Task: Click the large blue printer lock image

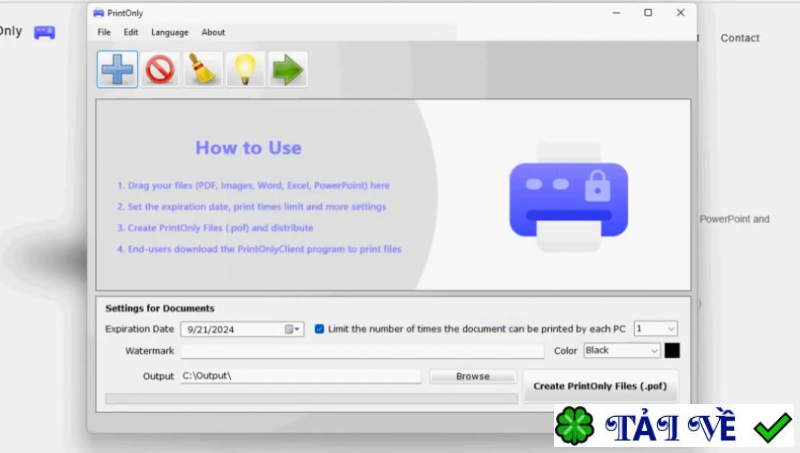Action: point(569,197)
